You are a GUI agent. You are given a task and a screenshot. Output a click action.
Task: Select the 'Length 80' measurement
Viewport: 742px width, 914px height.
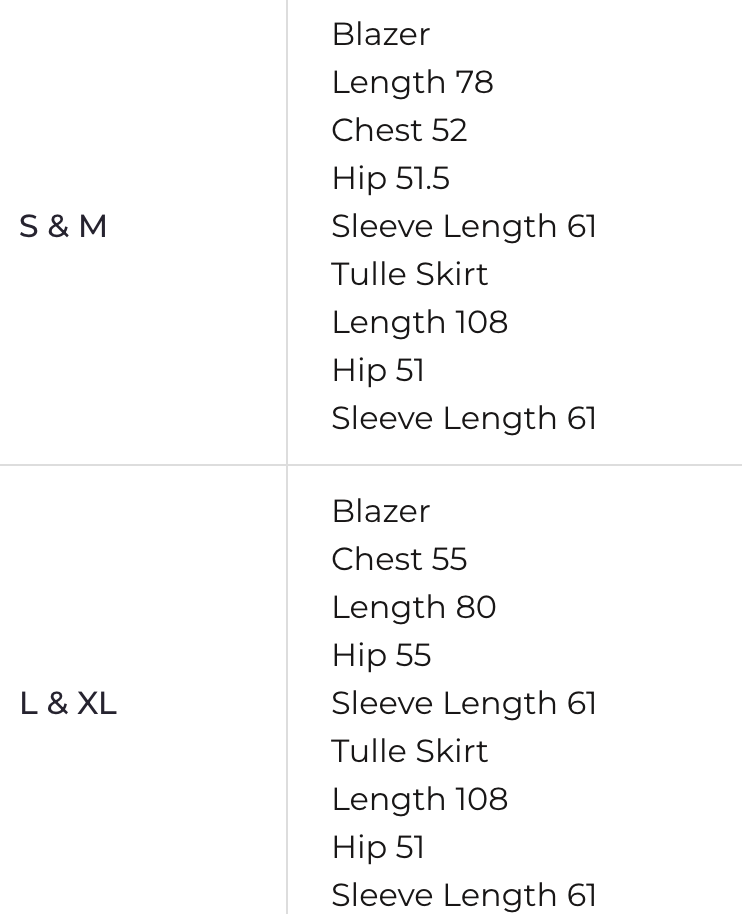tap(413, 607)
